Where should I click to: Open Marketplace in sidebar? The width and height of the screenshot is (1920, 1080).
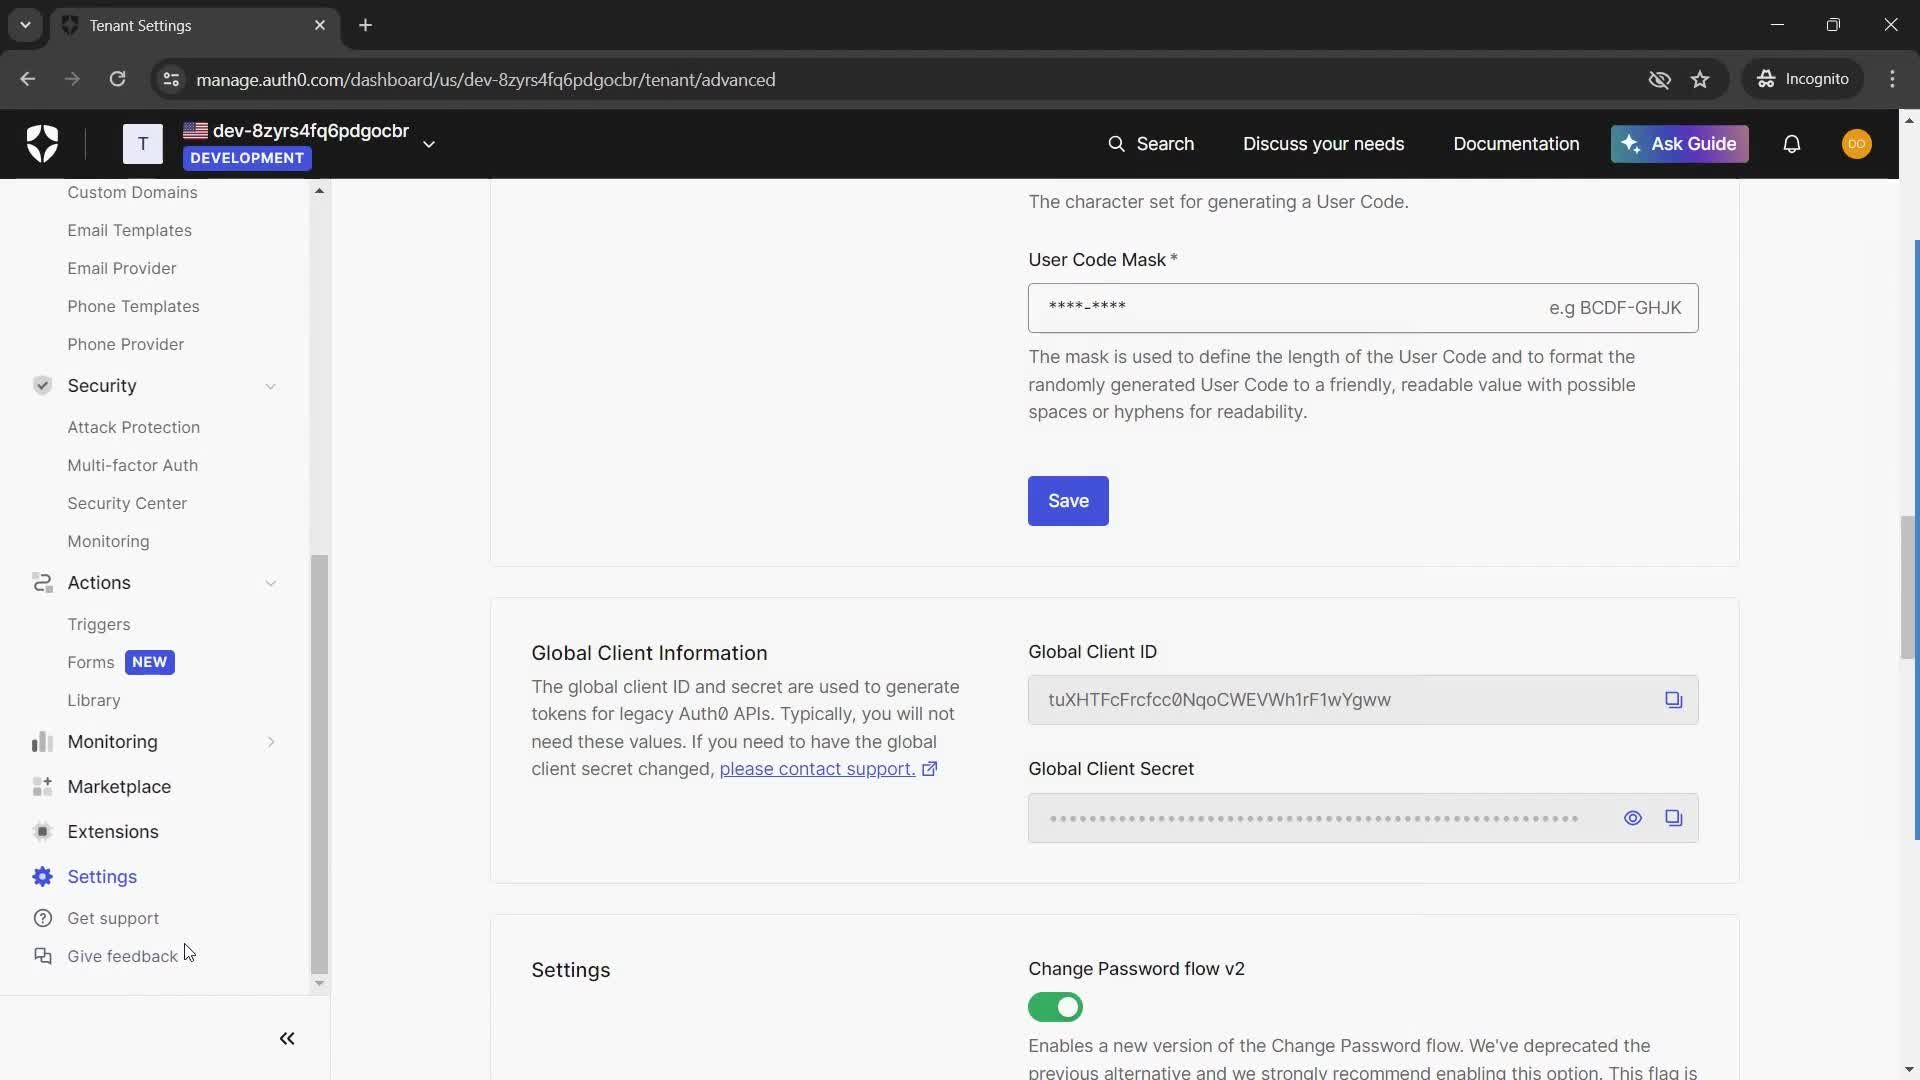119,787
